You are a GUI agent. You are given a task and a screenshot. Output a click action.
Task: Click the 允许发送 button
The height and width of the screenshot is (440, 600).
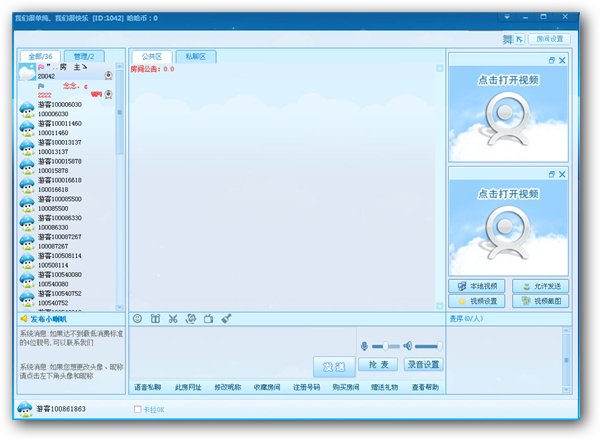click(540, 286)
